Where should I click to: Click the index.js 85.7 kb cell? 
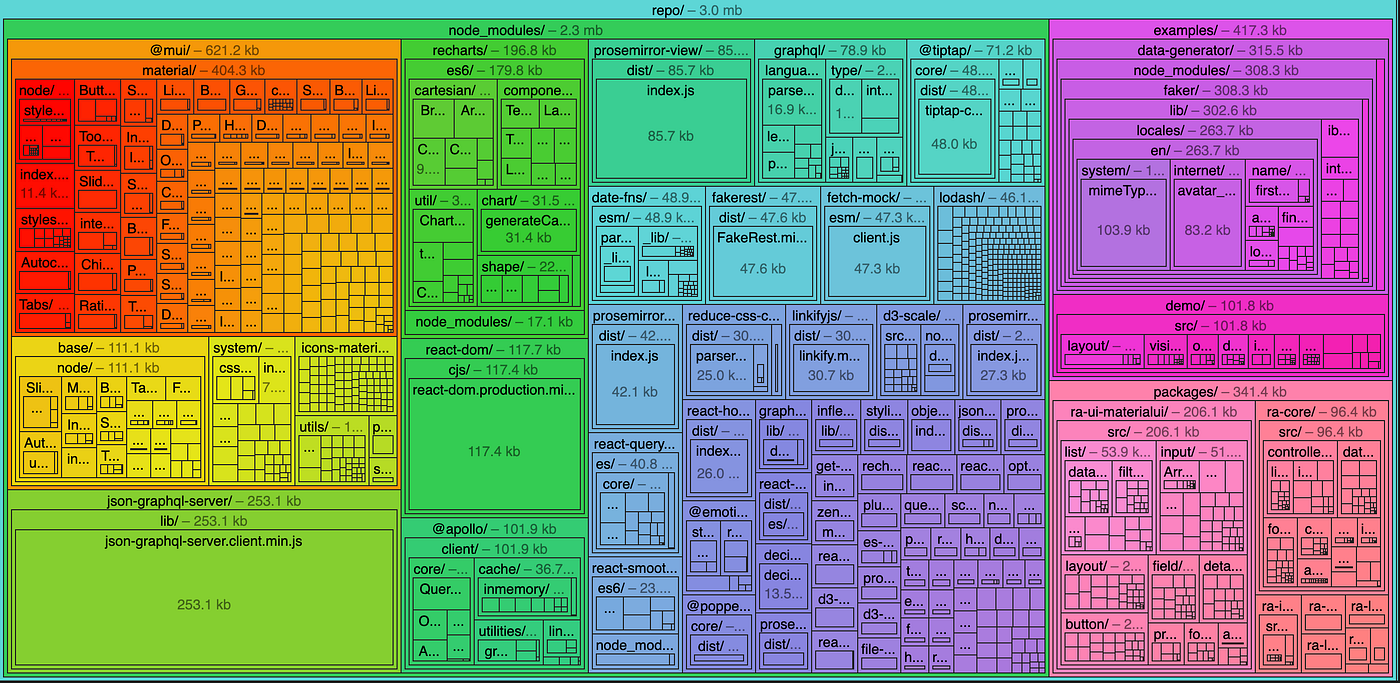670,128
